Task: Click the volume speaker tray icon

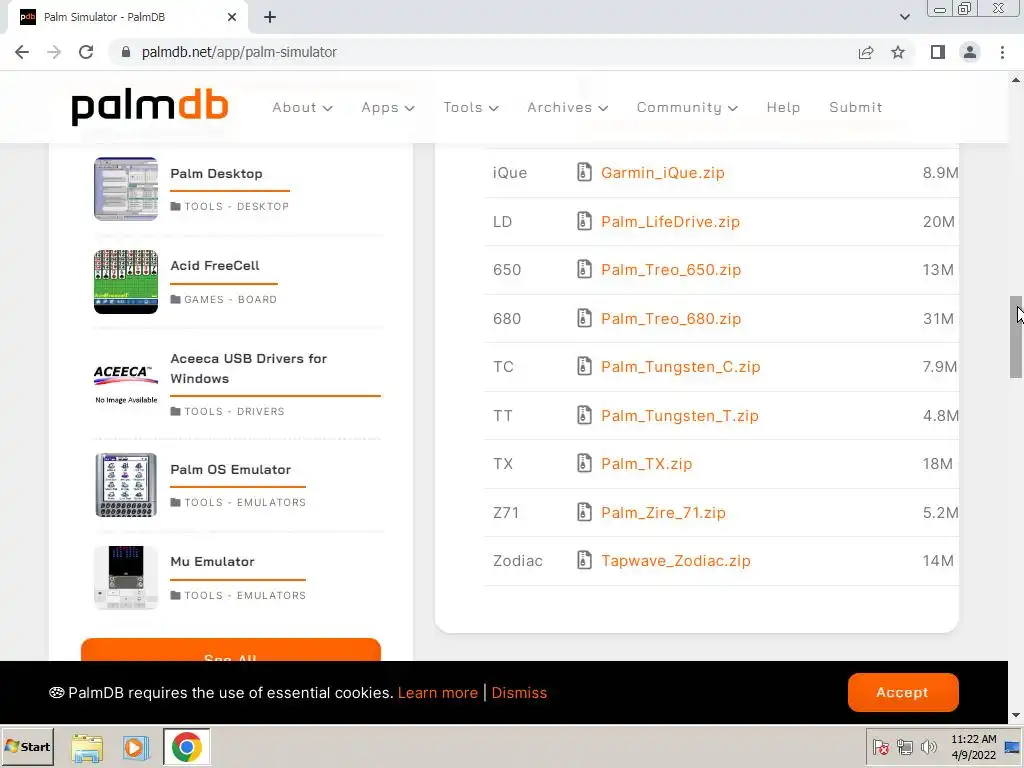Action: [928, 747]
